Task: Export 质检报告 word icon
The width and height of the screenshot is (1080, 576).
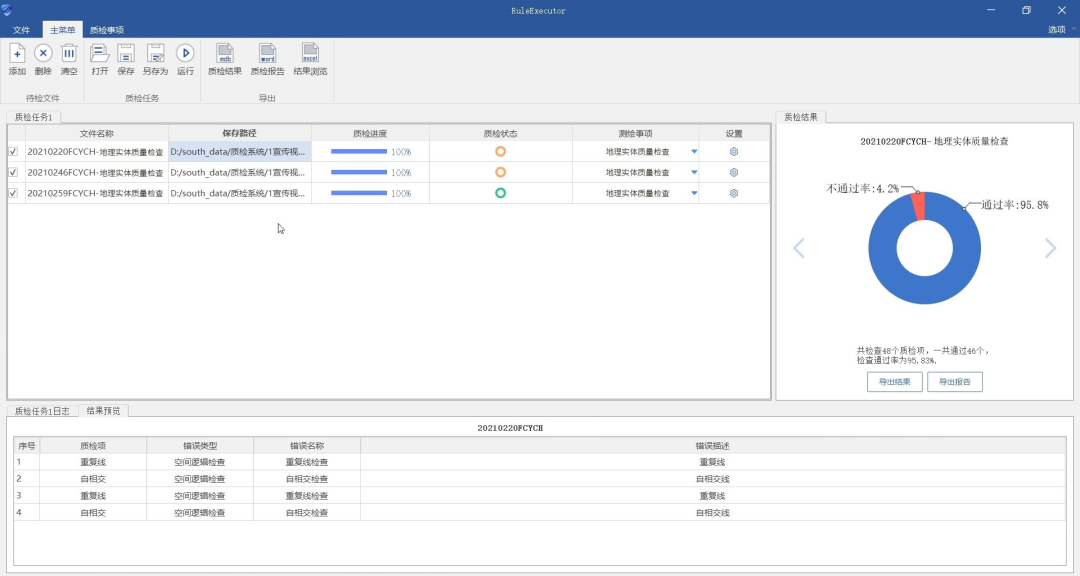Action: pos(267,54)
